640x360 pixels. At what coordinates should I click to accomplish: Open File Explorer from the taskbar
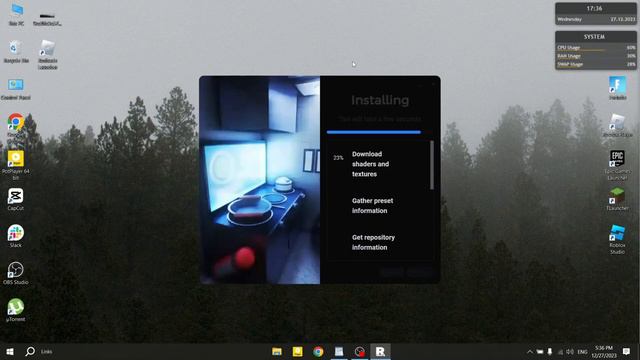pos(277,351)
